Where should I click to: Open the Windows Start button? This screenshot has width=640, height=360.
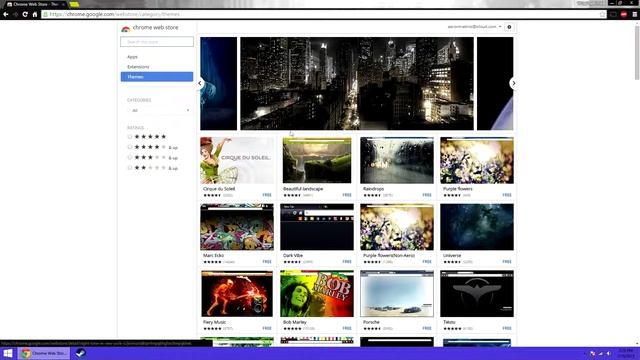[8, 353]
